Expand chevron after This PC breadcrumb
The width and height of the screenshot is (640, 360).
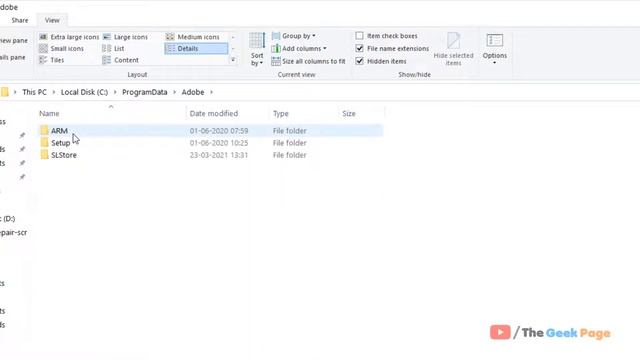[53, 92]
